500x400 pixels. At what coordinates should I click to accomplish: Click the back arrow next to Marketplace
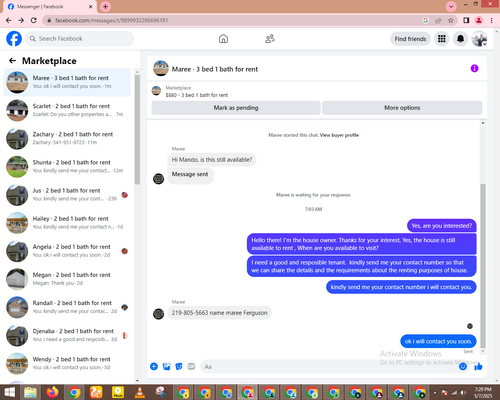12,61
